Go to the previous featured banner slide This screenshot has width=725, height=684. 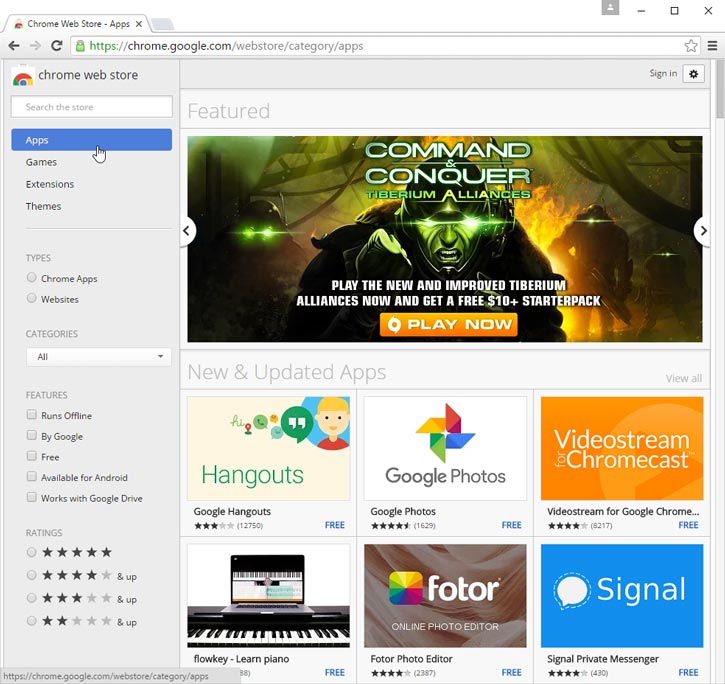(x=186, y=231)
